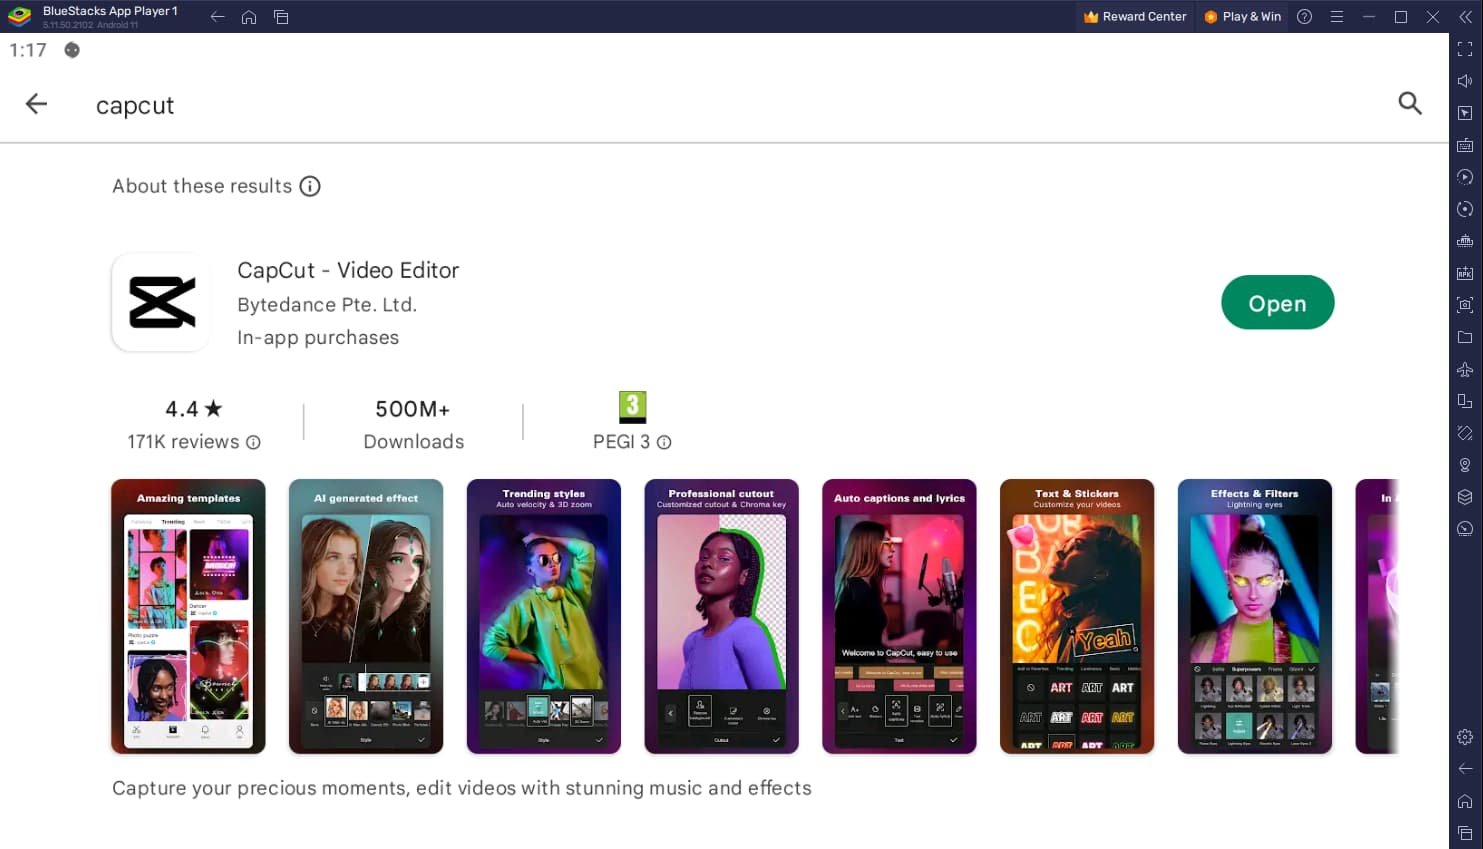The height and width of the screenshot is (849, 1483).
Task: Click the Capture your precious moments description
Action: [462, 788]
